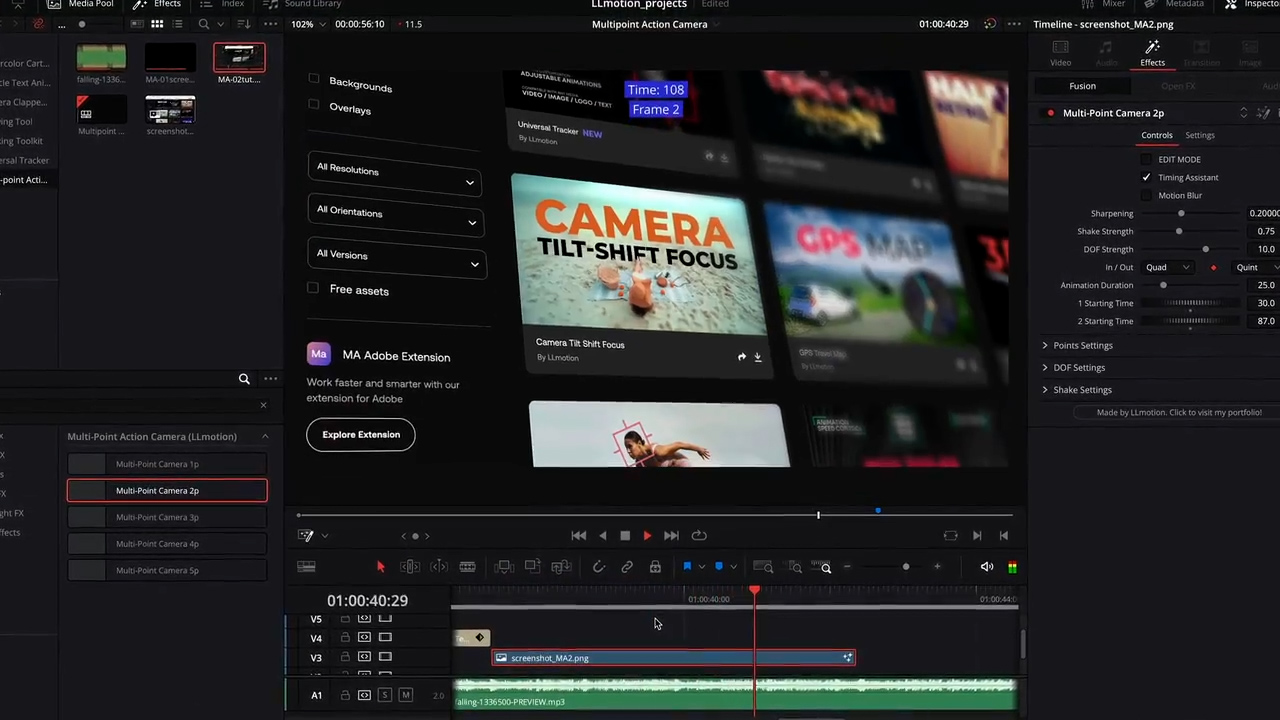Play the timeline in reverse
The width and height of the screenshot is (1280, 720).
click(x=602, y=536)
